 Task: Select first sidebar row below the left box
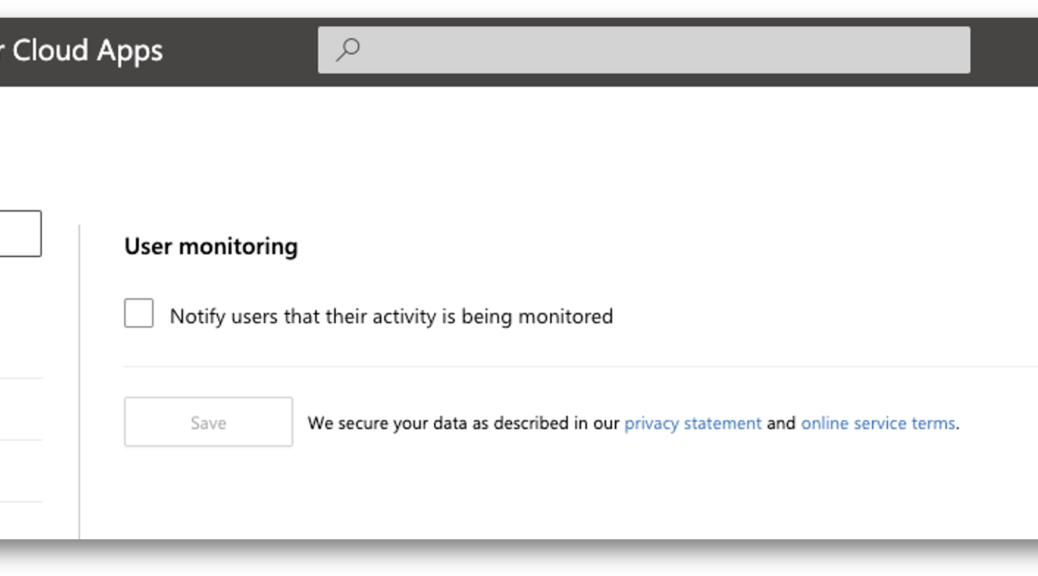(x=21, y=318)
